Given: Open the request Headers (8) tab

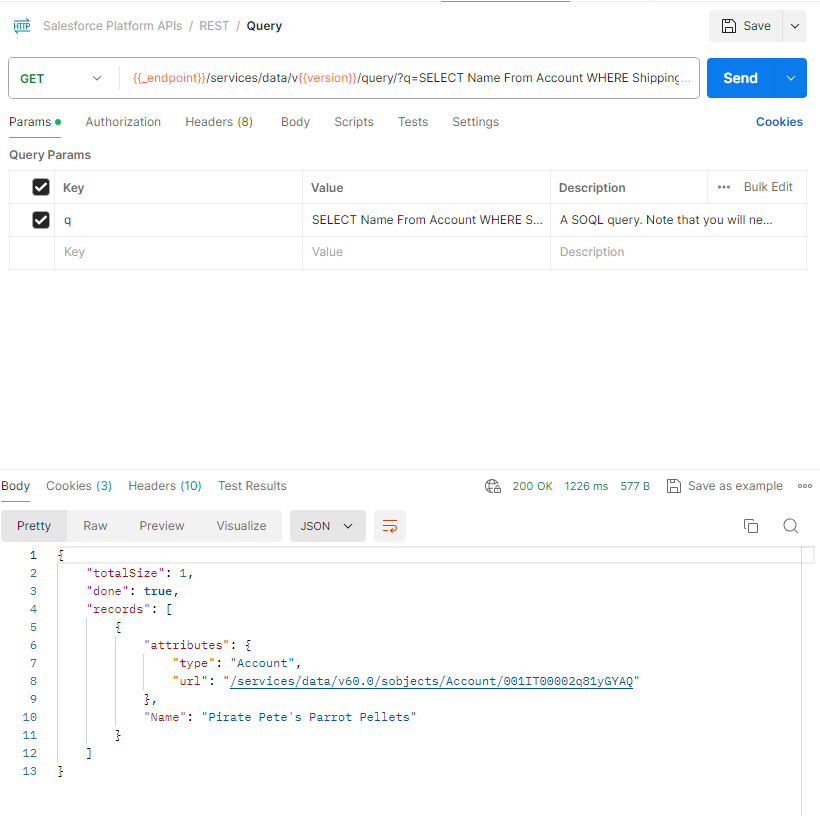Looking at the screenshot, I should click(x=219, y=122).
